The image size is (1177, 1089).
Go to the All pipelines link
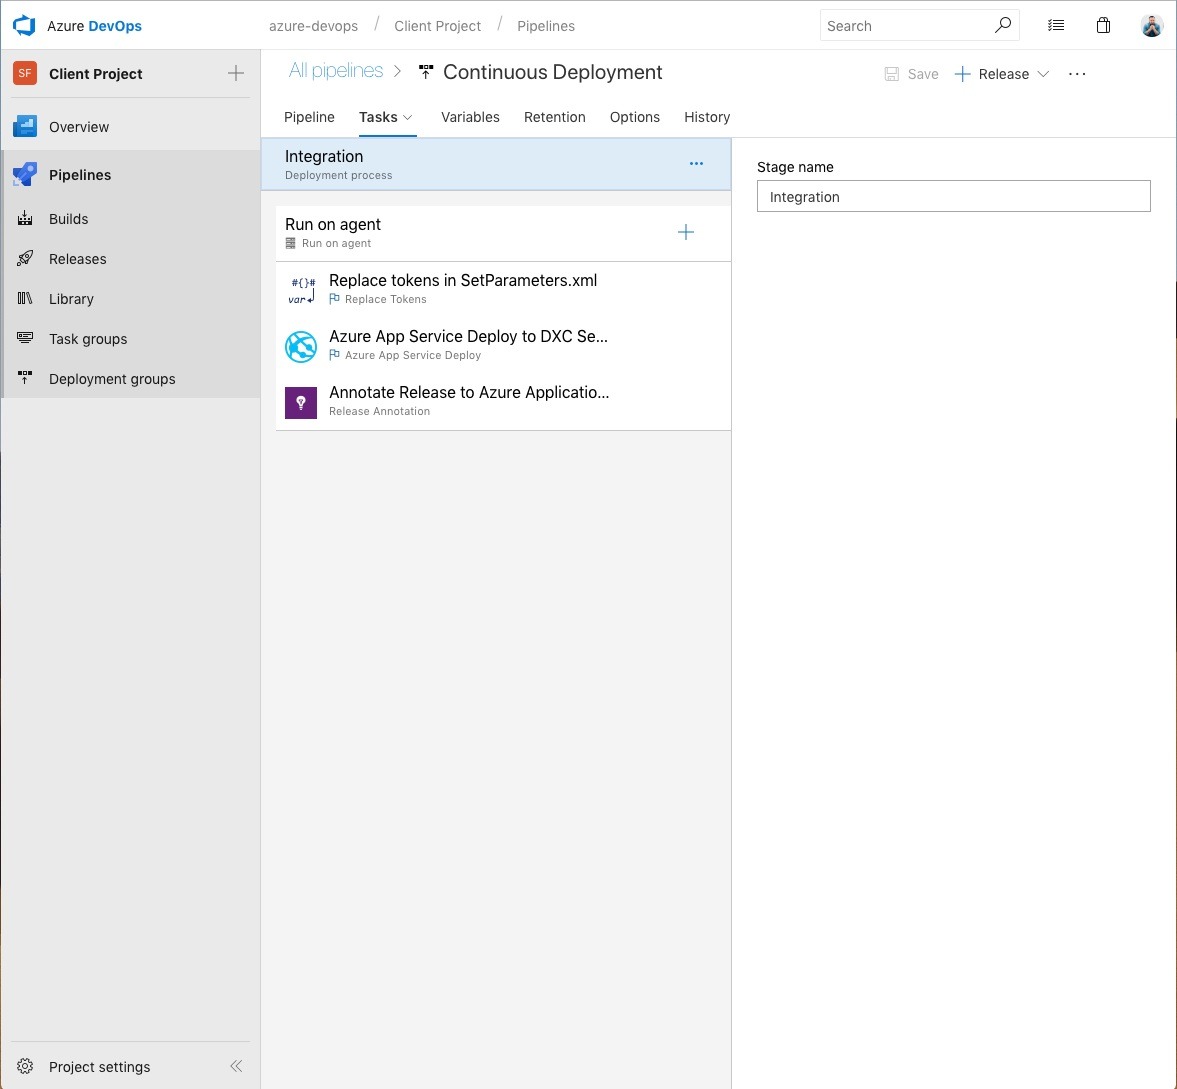click(336, 71)
